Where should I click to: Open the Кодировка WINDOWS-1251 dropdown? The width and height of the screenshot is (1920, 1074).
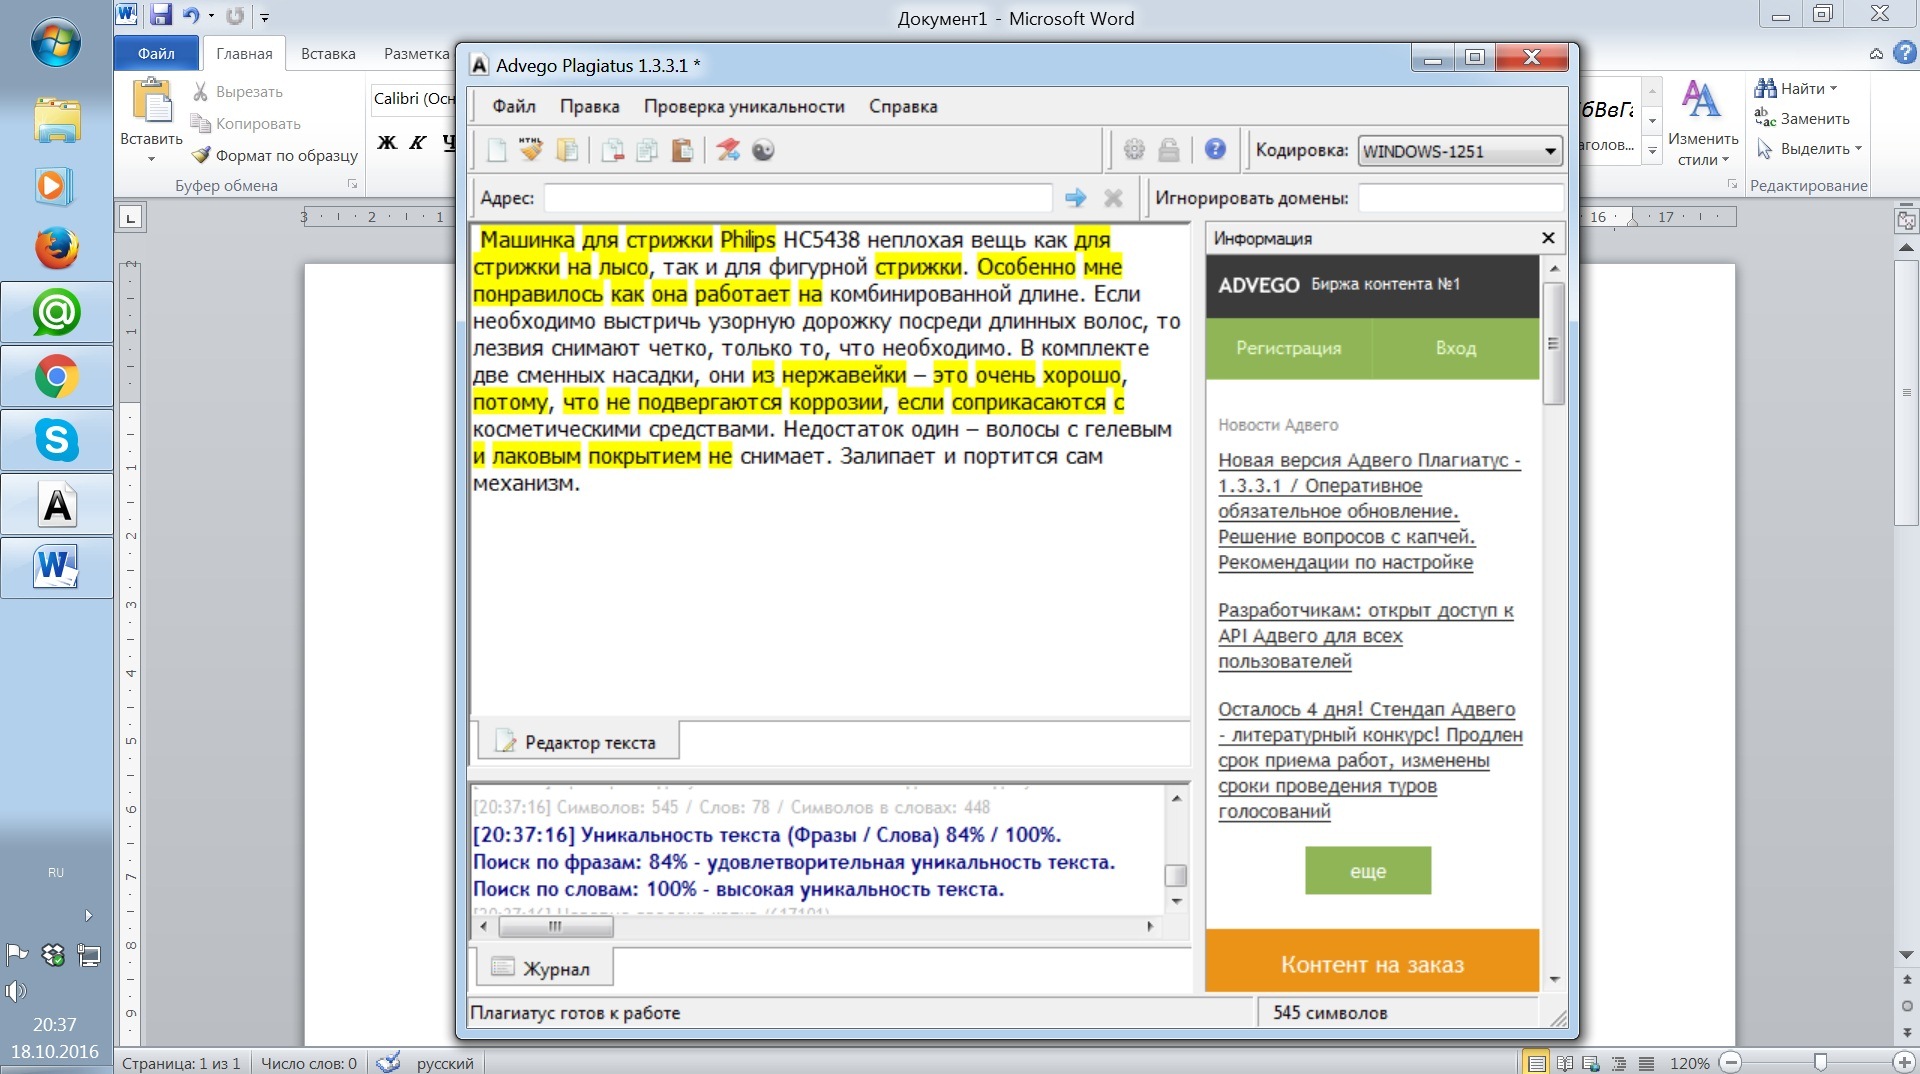pos(1460,151)
